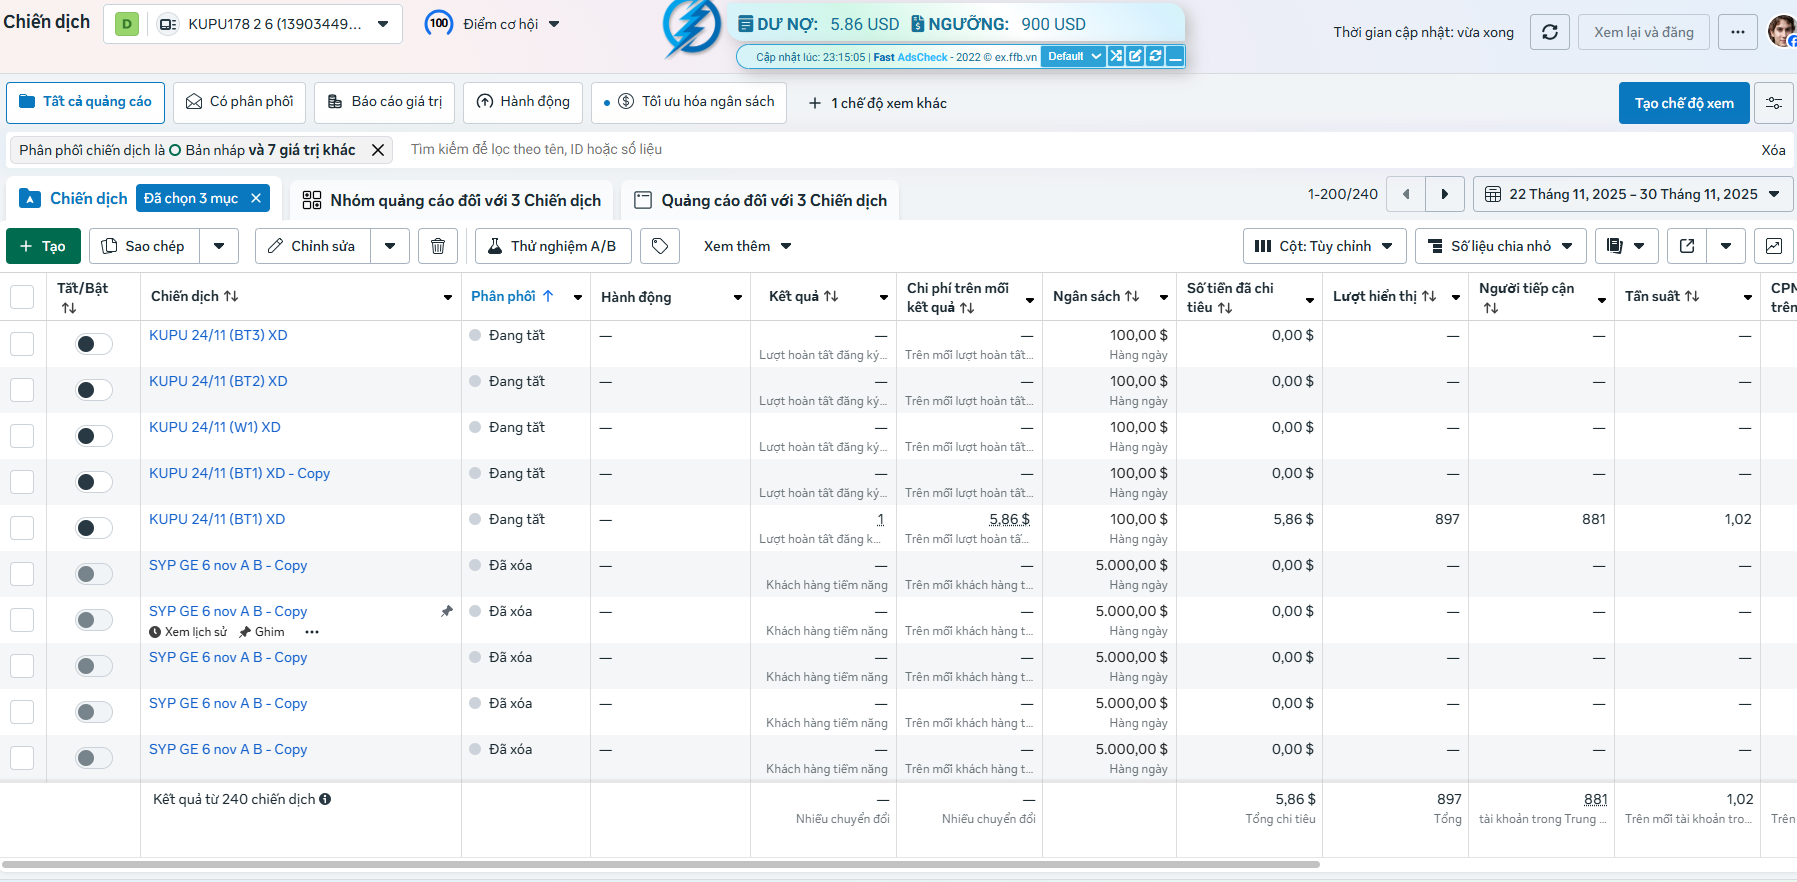Image resolution: width=1797 pixels, height=882 pixels.
Task: Open the three-dot menu beside Xem lại và đăng
Action: click(x=1738, y=32)
